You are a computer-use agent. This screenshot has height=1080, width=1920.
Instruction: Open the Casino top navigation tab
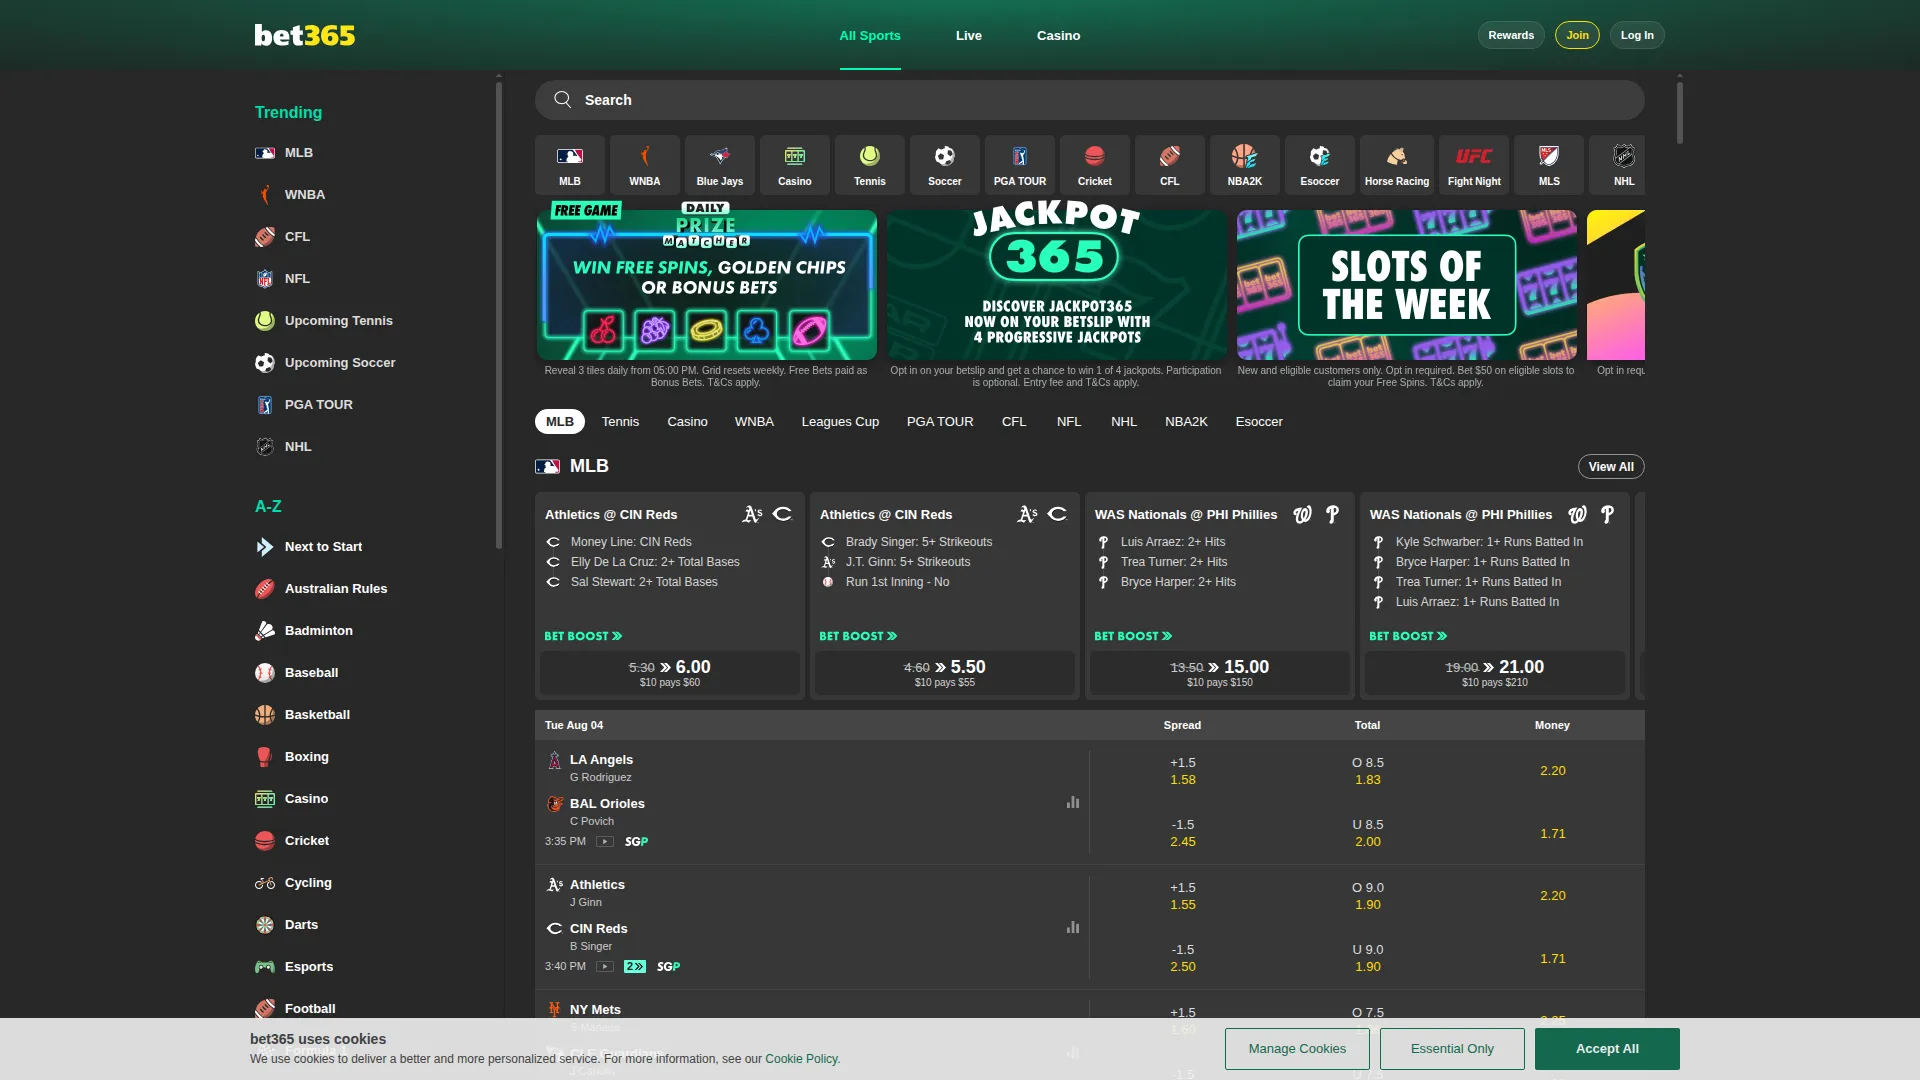point(1058,35)
